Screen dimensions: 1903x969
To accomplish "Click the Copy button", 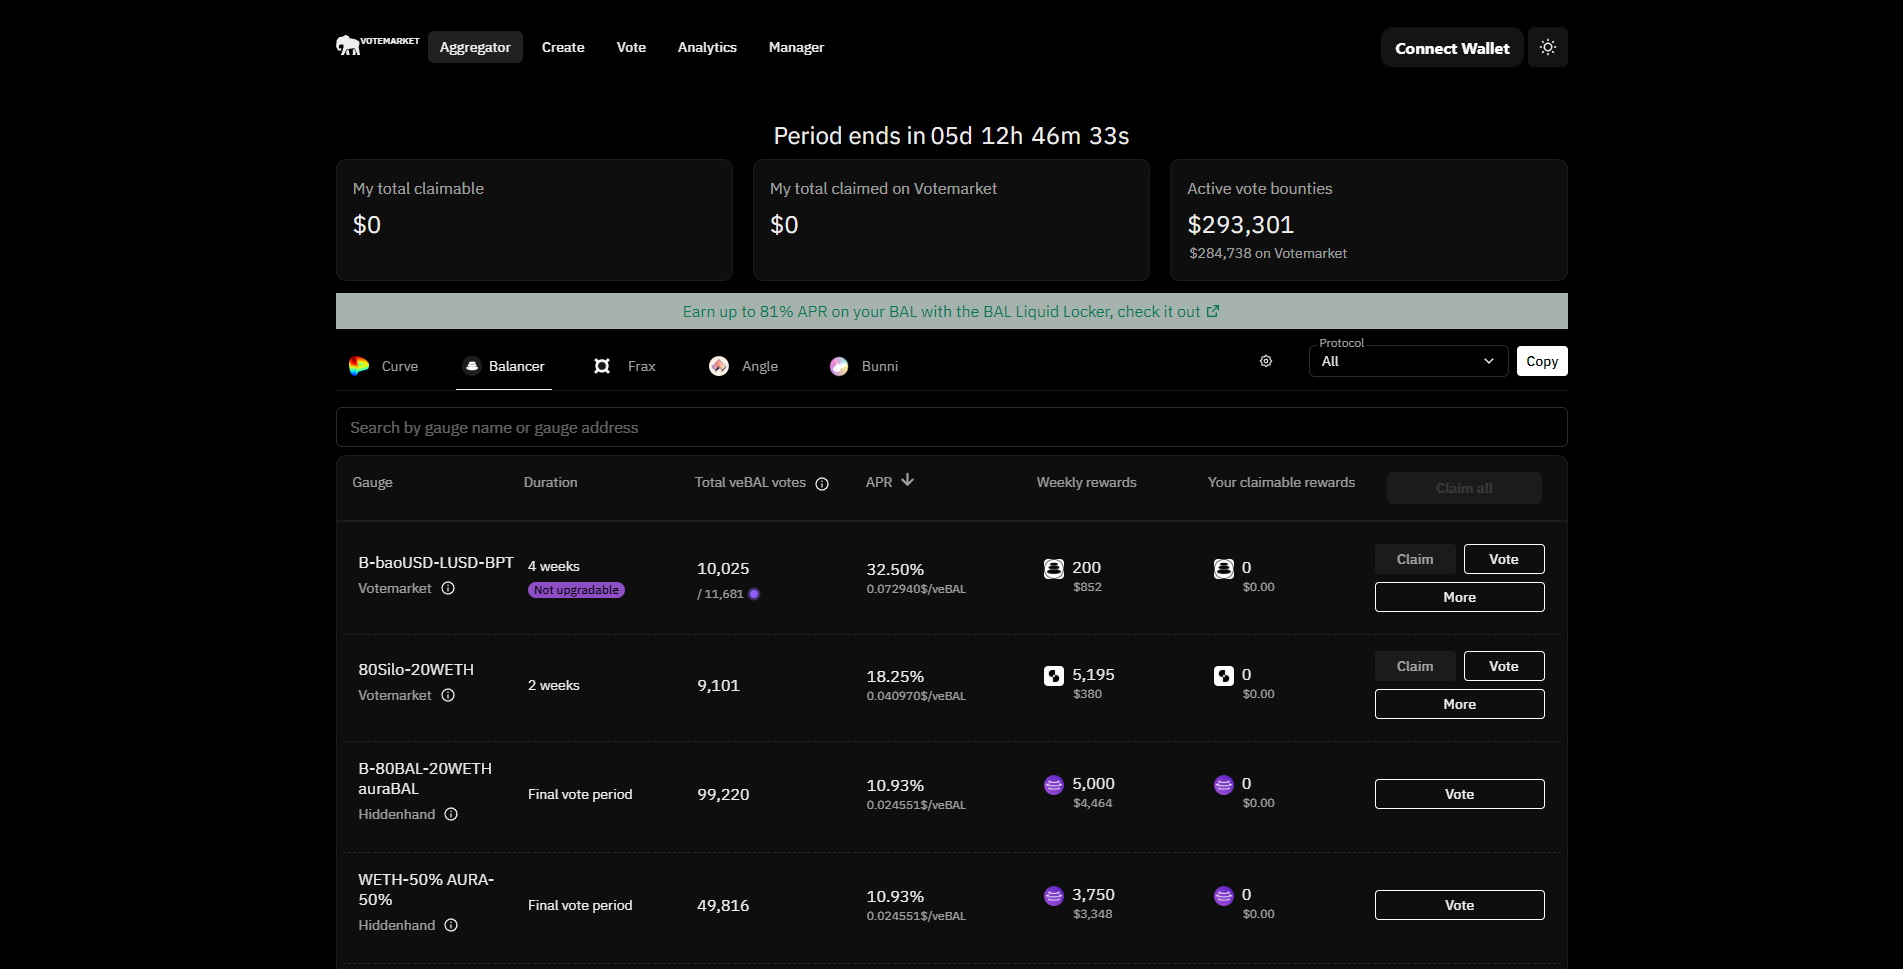I will coord(1541,361).
